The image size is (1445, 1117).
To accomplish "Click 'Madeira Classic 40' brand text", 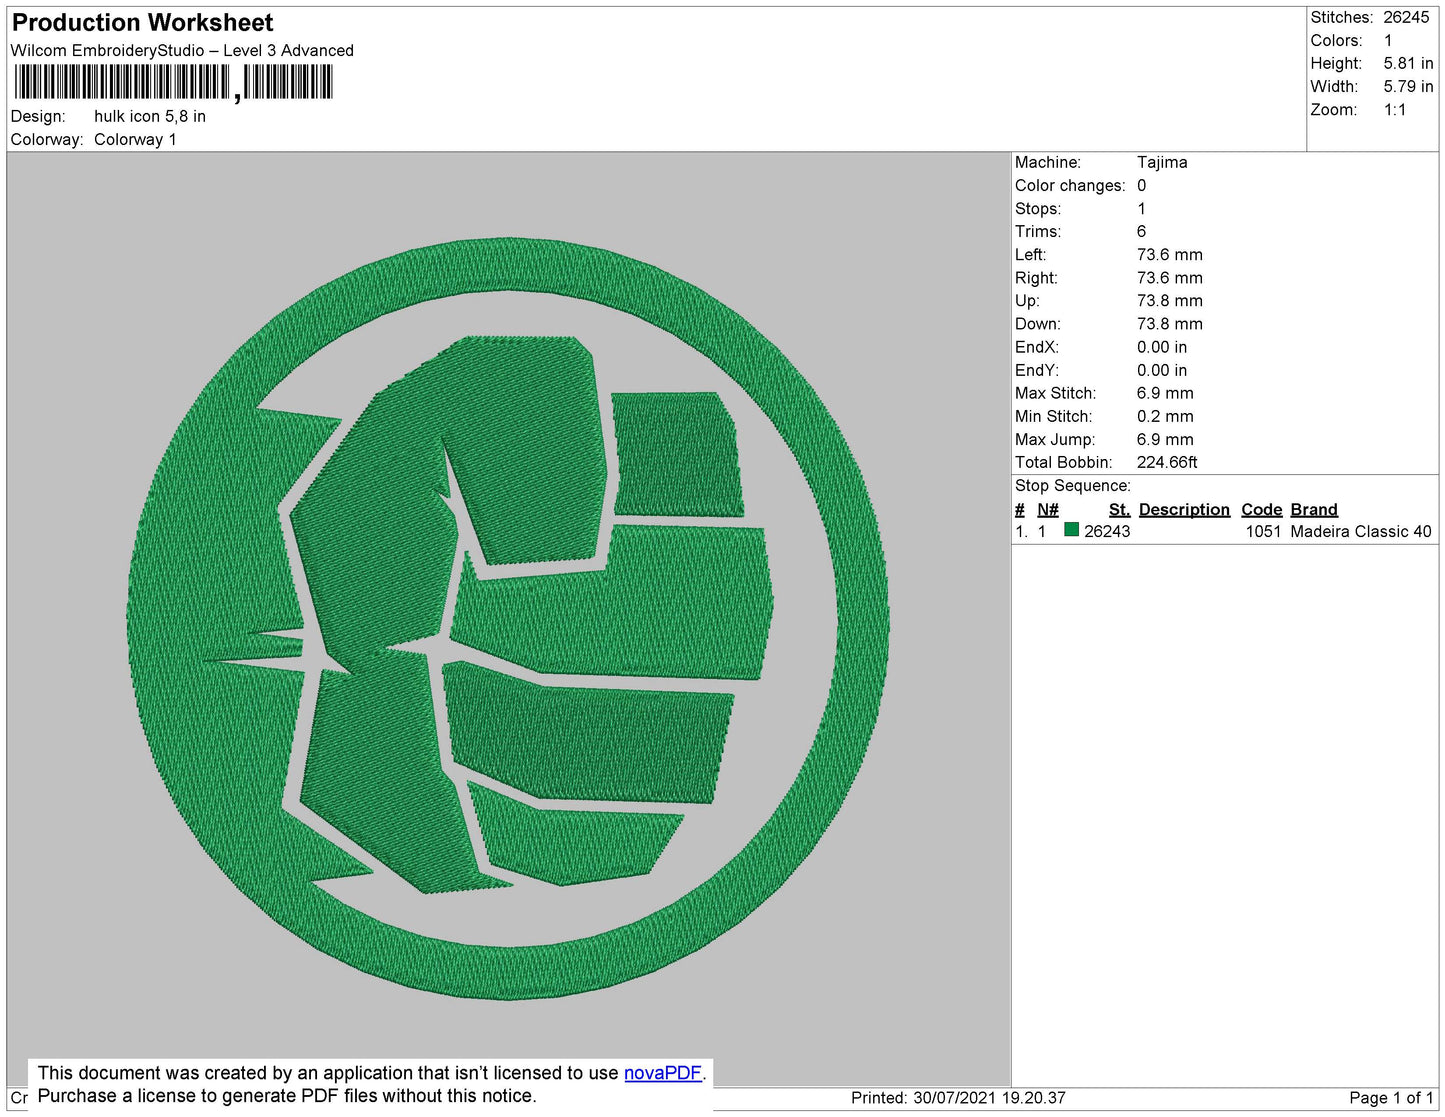I will click(1361, 531).
